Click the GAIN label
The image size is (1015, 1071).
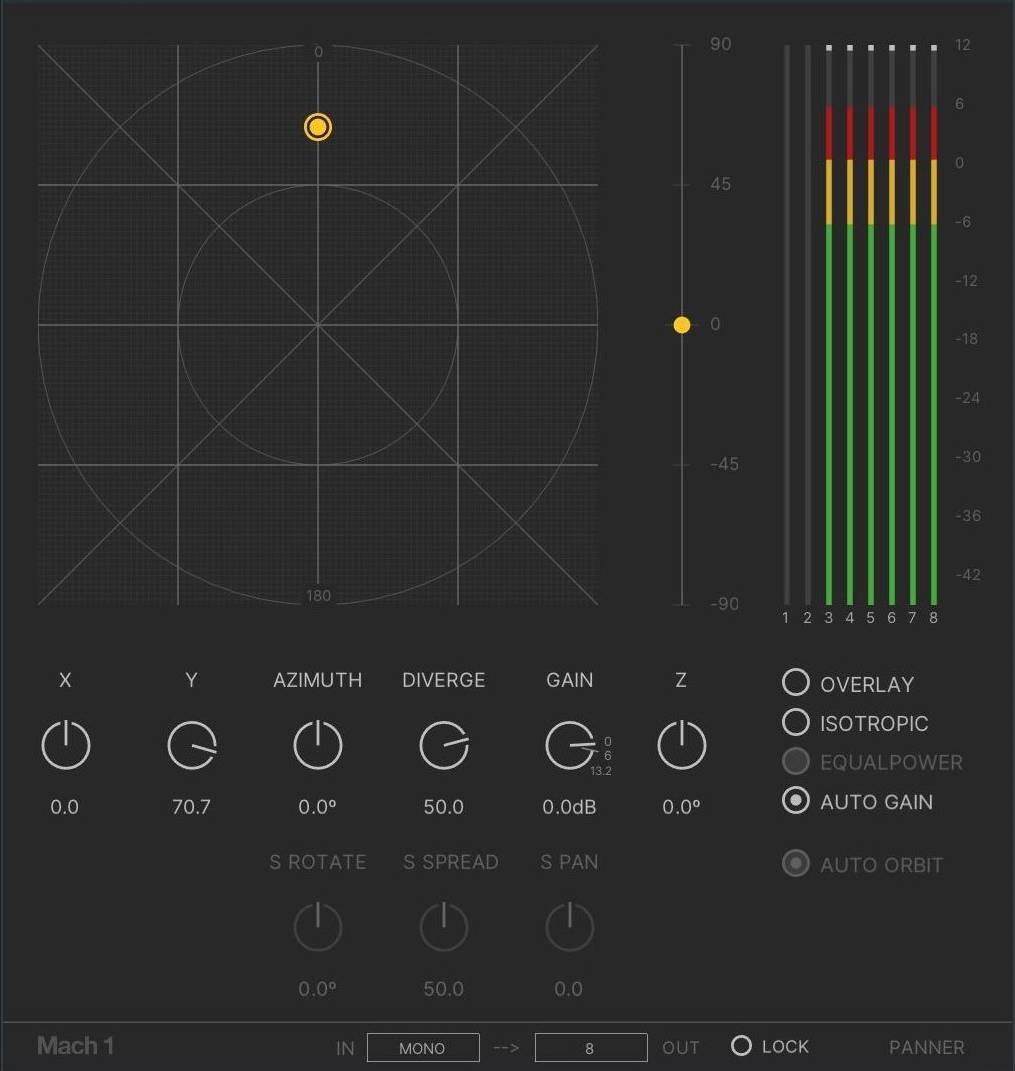[x=570, y=680]
